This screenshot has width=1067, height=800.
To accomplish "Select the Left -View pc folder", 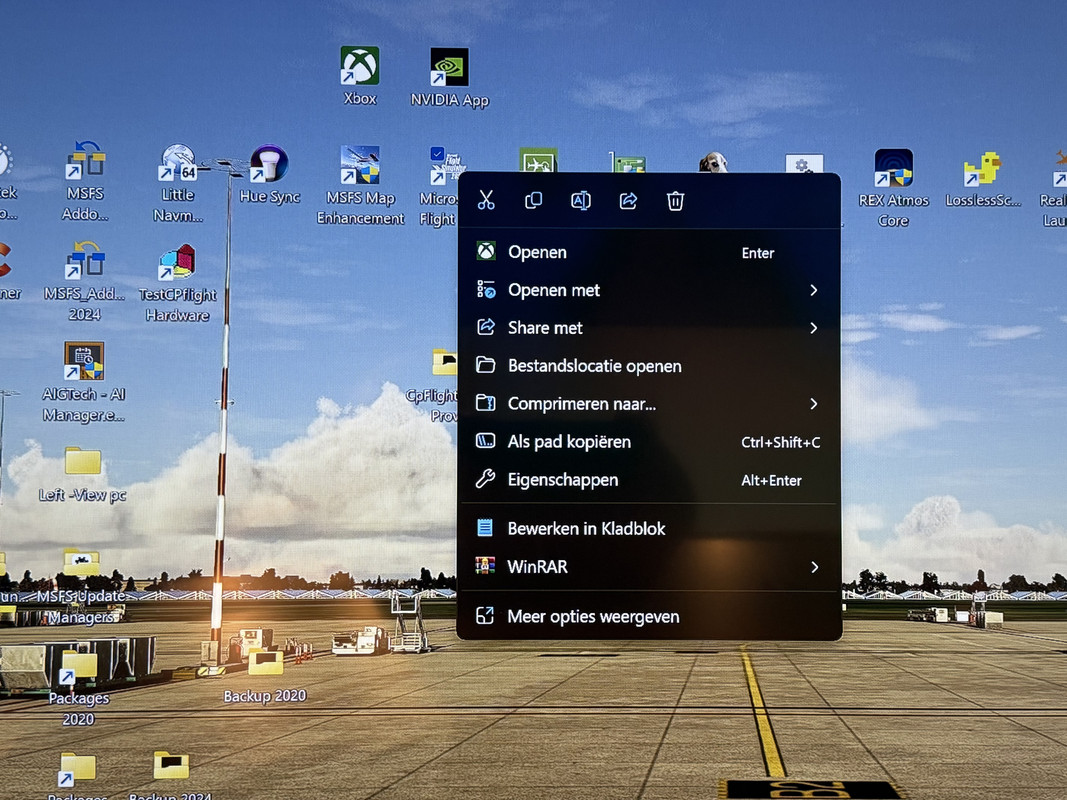I will [x=83, y=474].
